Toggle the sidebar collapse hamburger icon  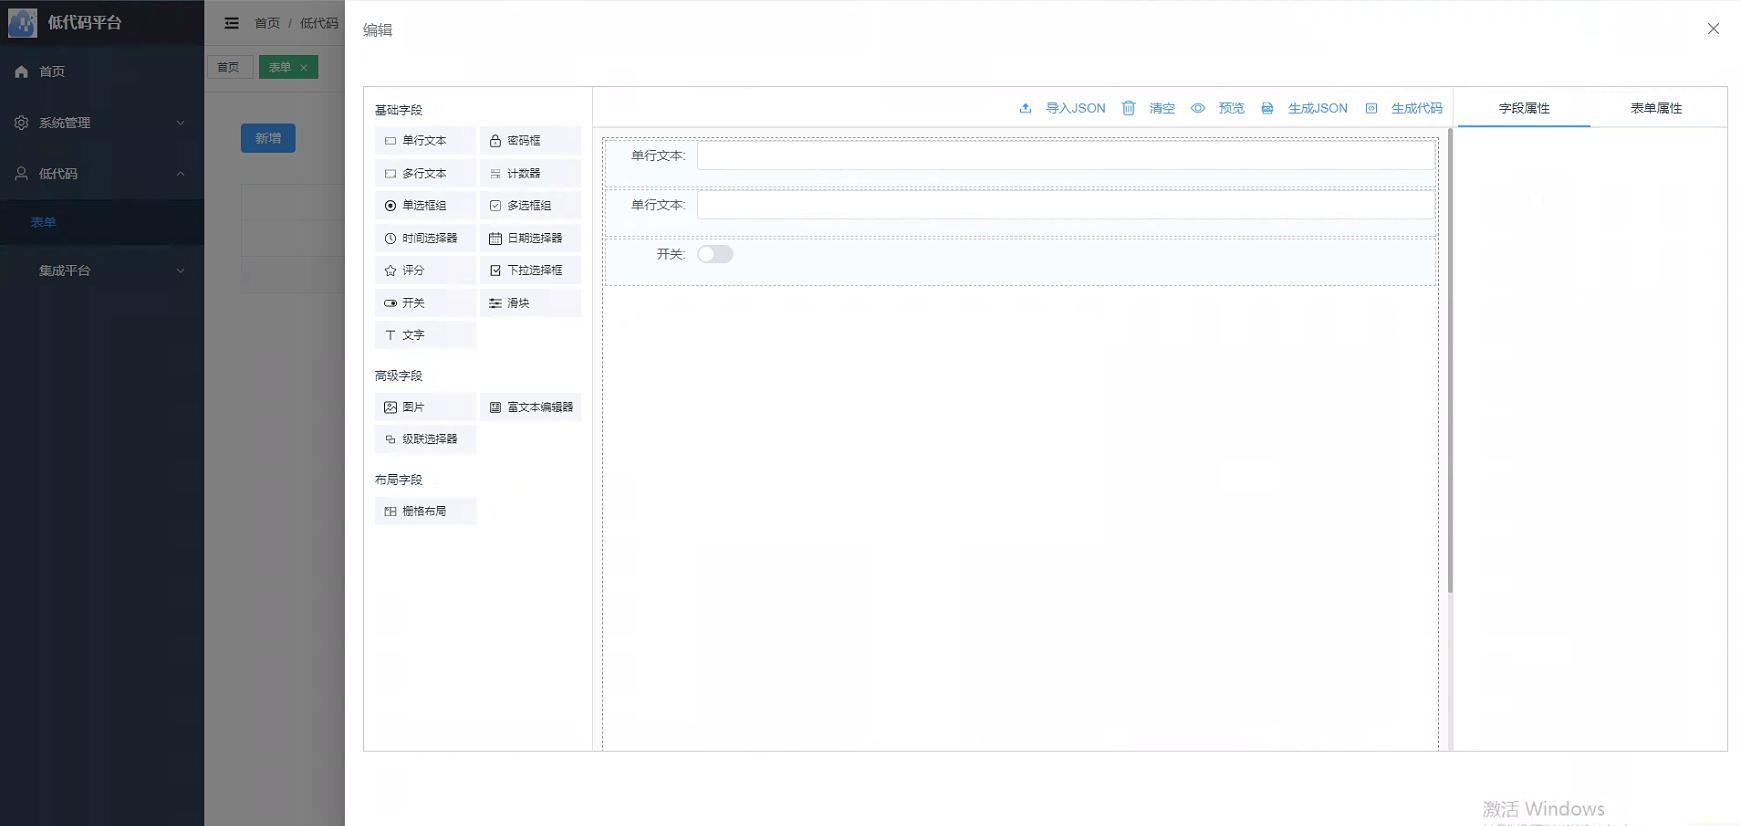[x=232, y=23]
